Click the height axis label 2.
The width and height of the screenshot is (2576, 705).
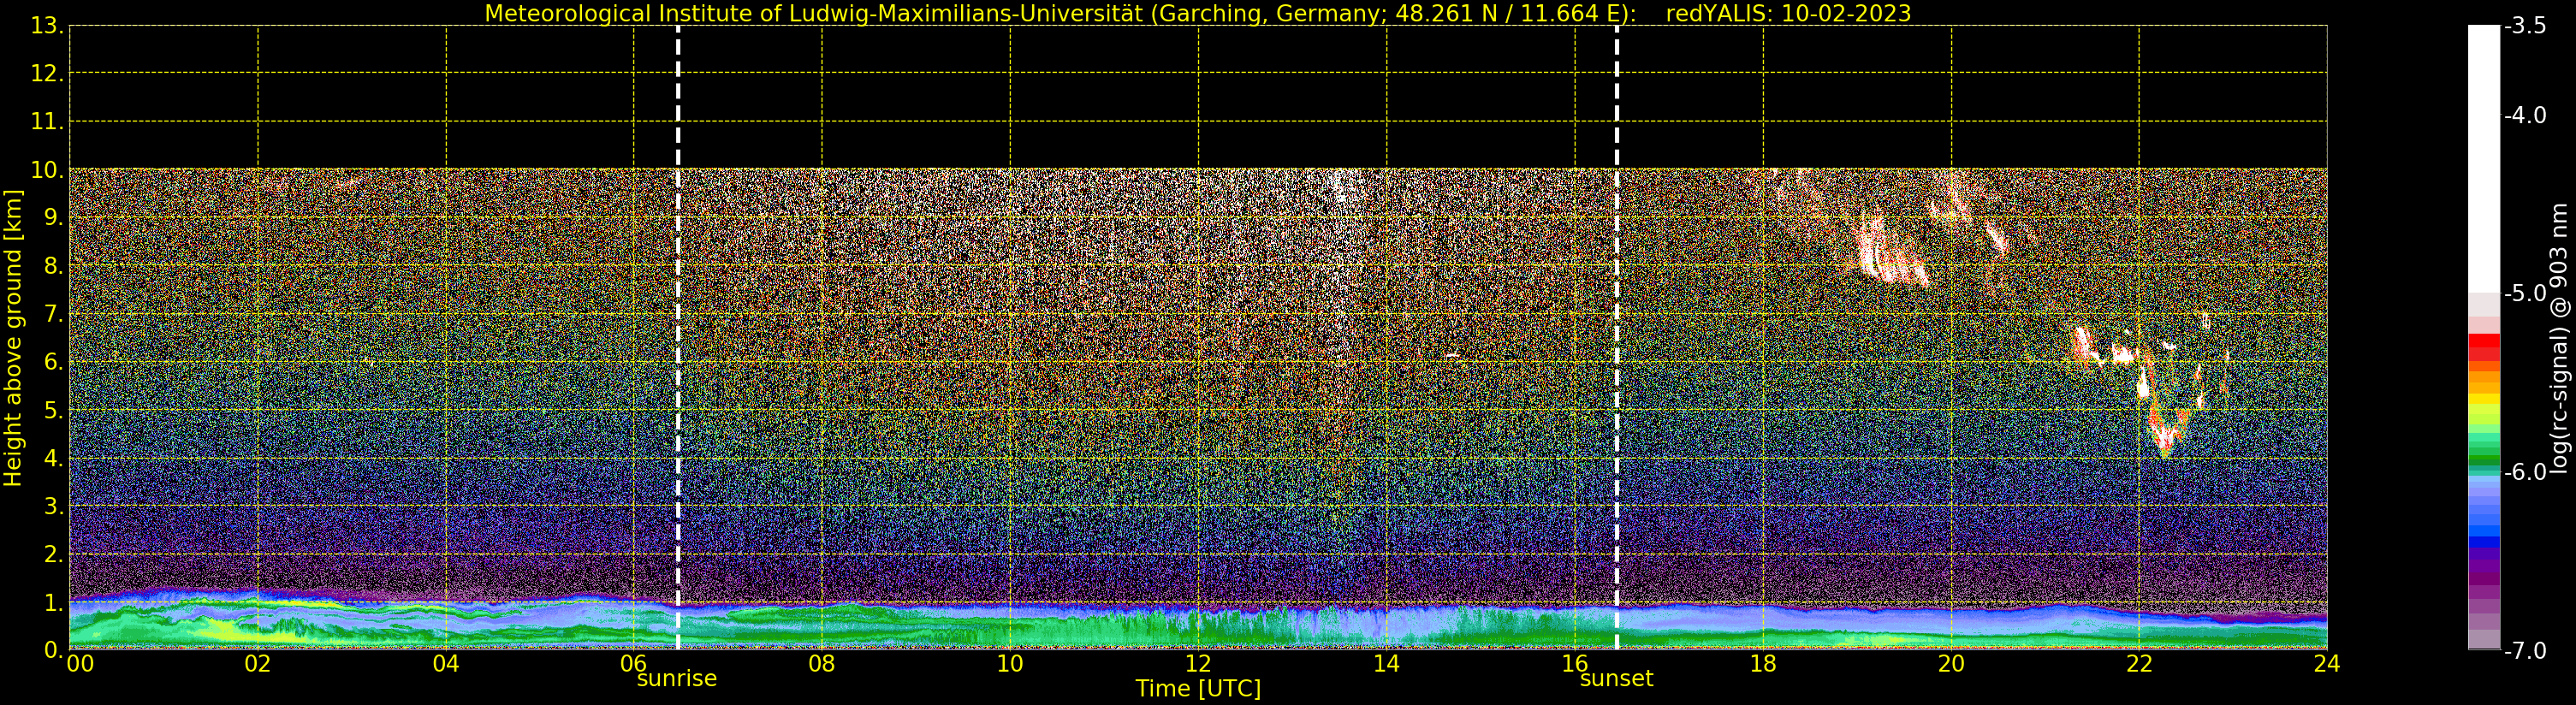(x=52, y=554)
